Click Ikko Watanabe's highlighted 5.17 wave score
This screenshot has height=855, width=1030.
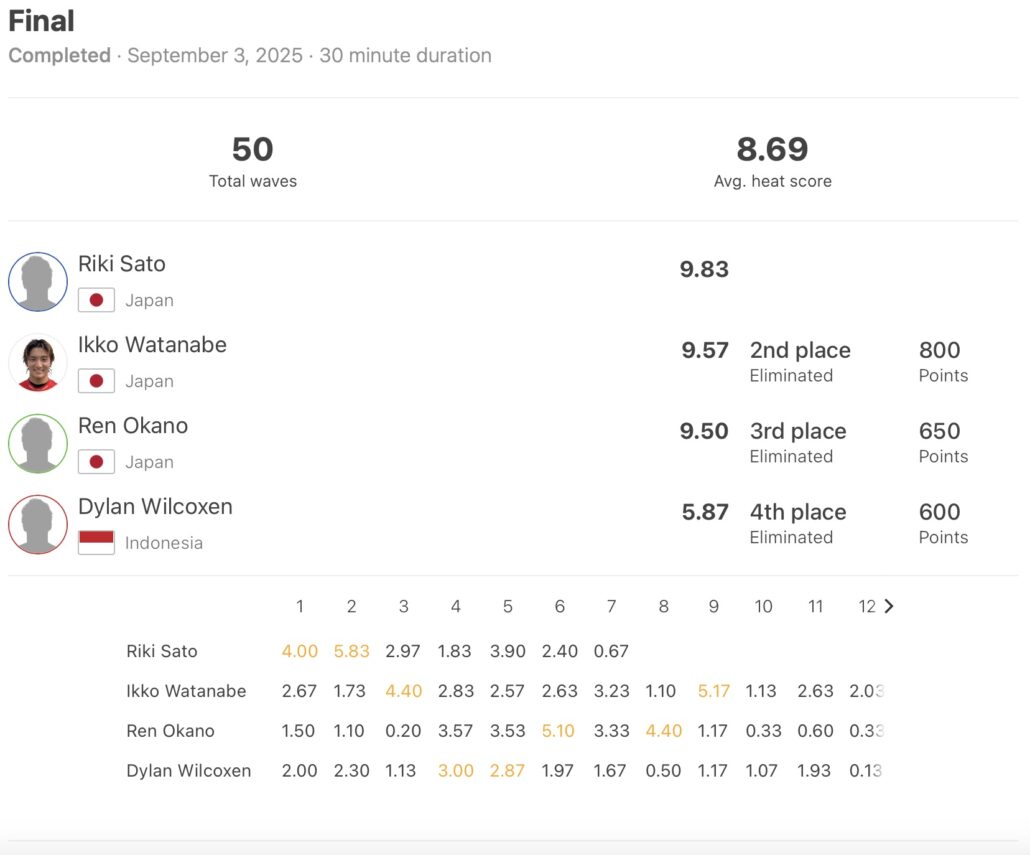point(714,691)
